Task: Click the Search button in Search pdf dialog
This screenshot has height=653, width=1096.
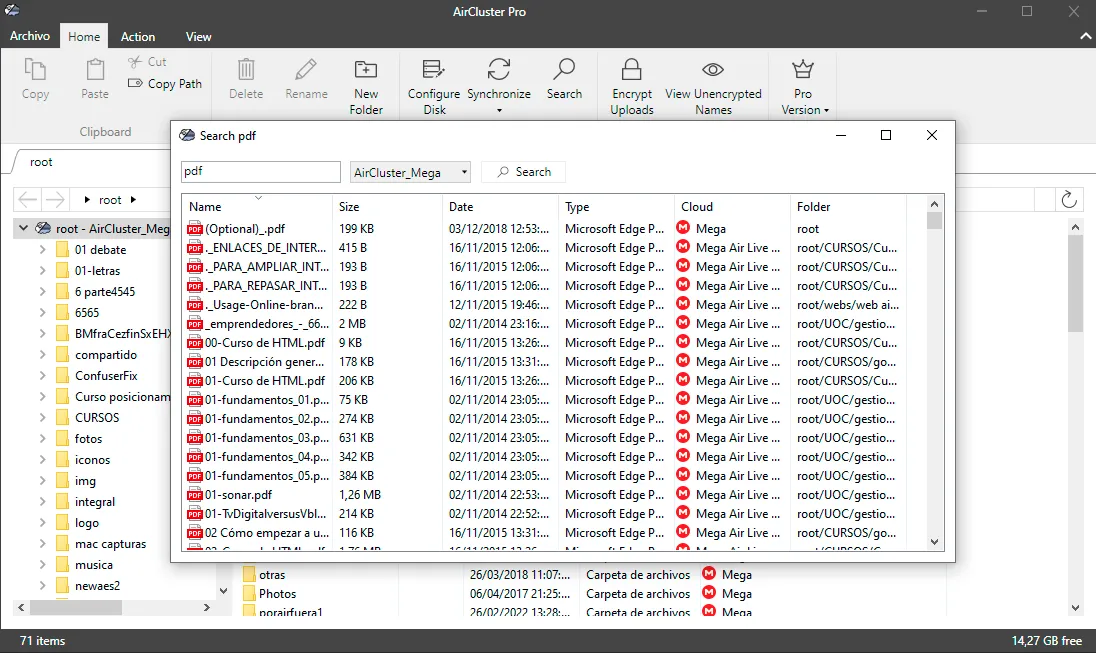Action: coord(524,172)
